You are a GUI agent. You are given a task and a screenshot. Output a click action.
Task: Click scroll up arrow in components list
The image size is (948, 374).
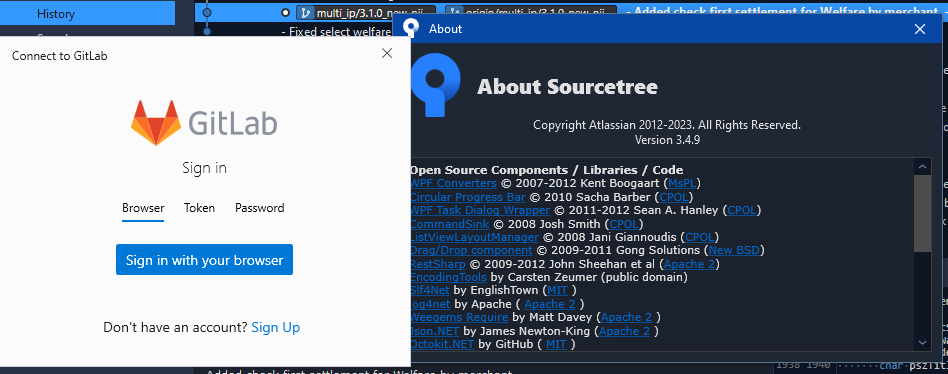(x=923, y=167)
